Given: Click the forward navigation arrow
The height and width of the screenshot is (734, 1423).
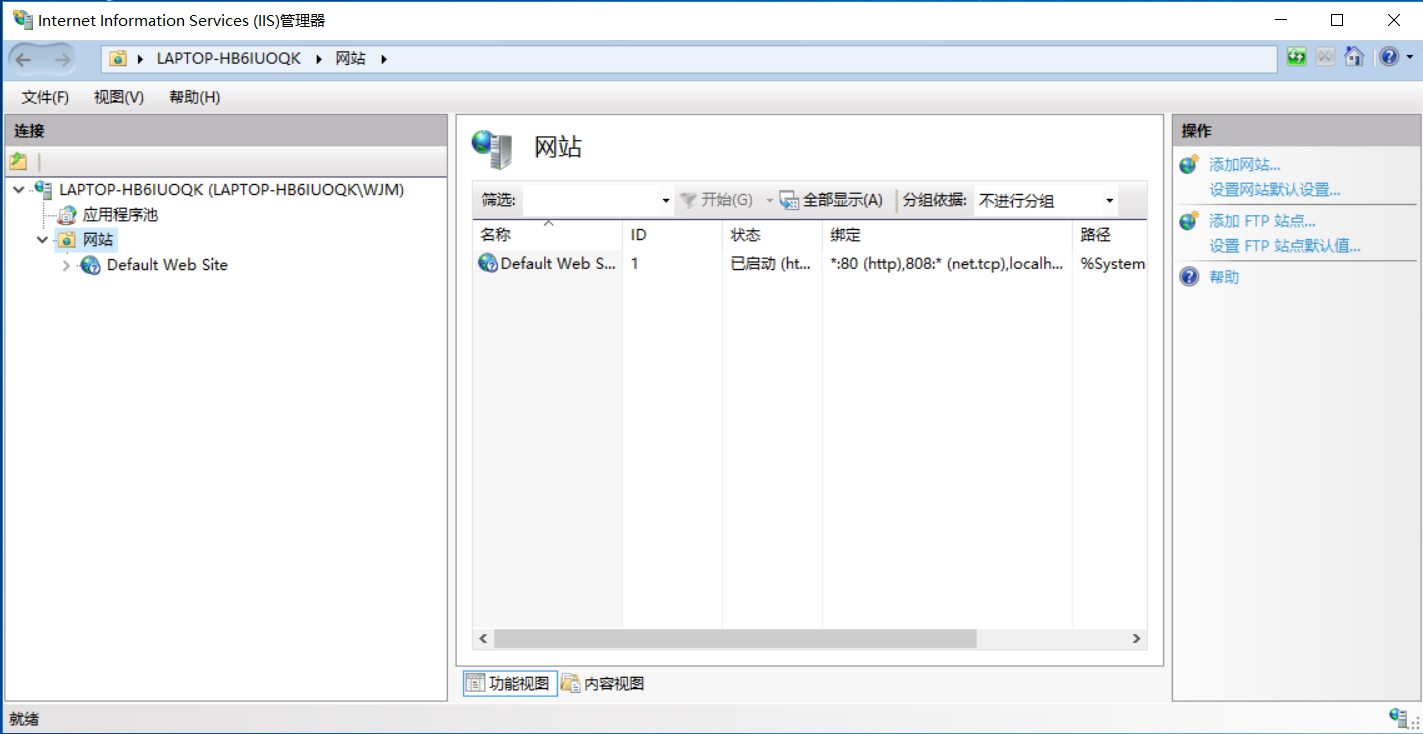Looking at the screenshot, I should pos(62,57).
